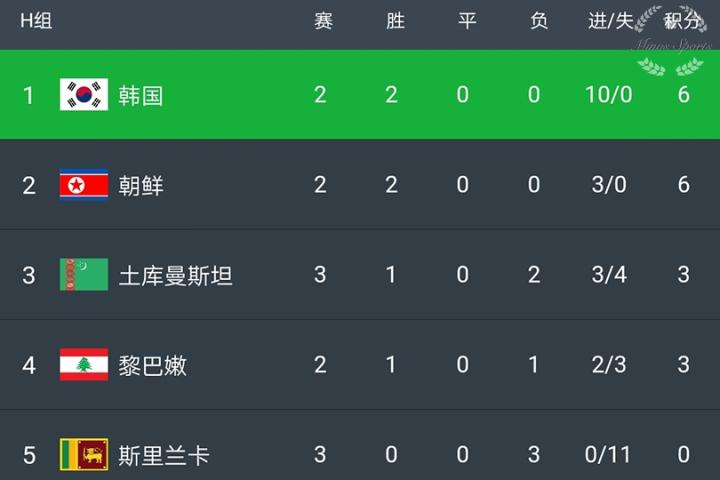The height and width of the screenshot is (480, 720).
Task: Open the 朝鲜 team entry
Action: click(x=141, y=185)
